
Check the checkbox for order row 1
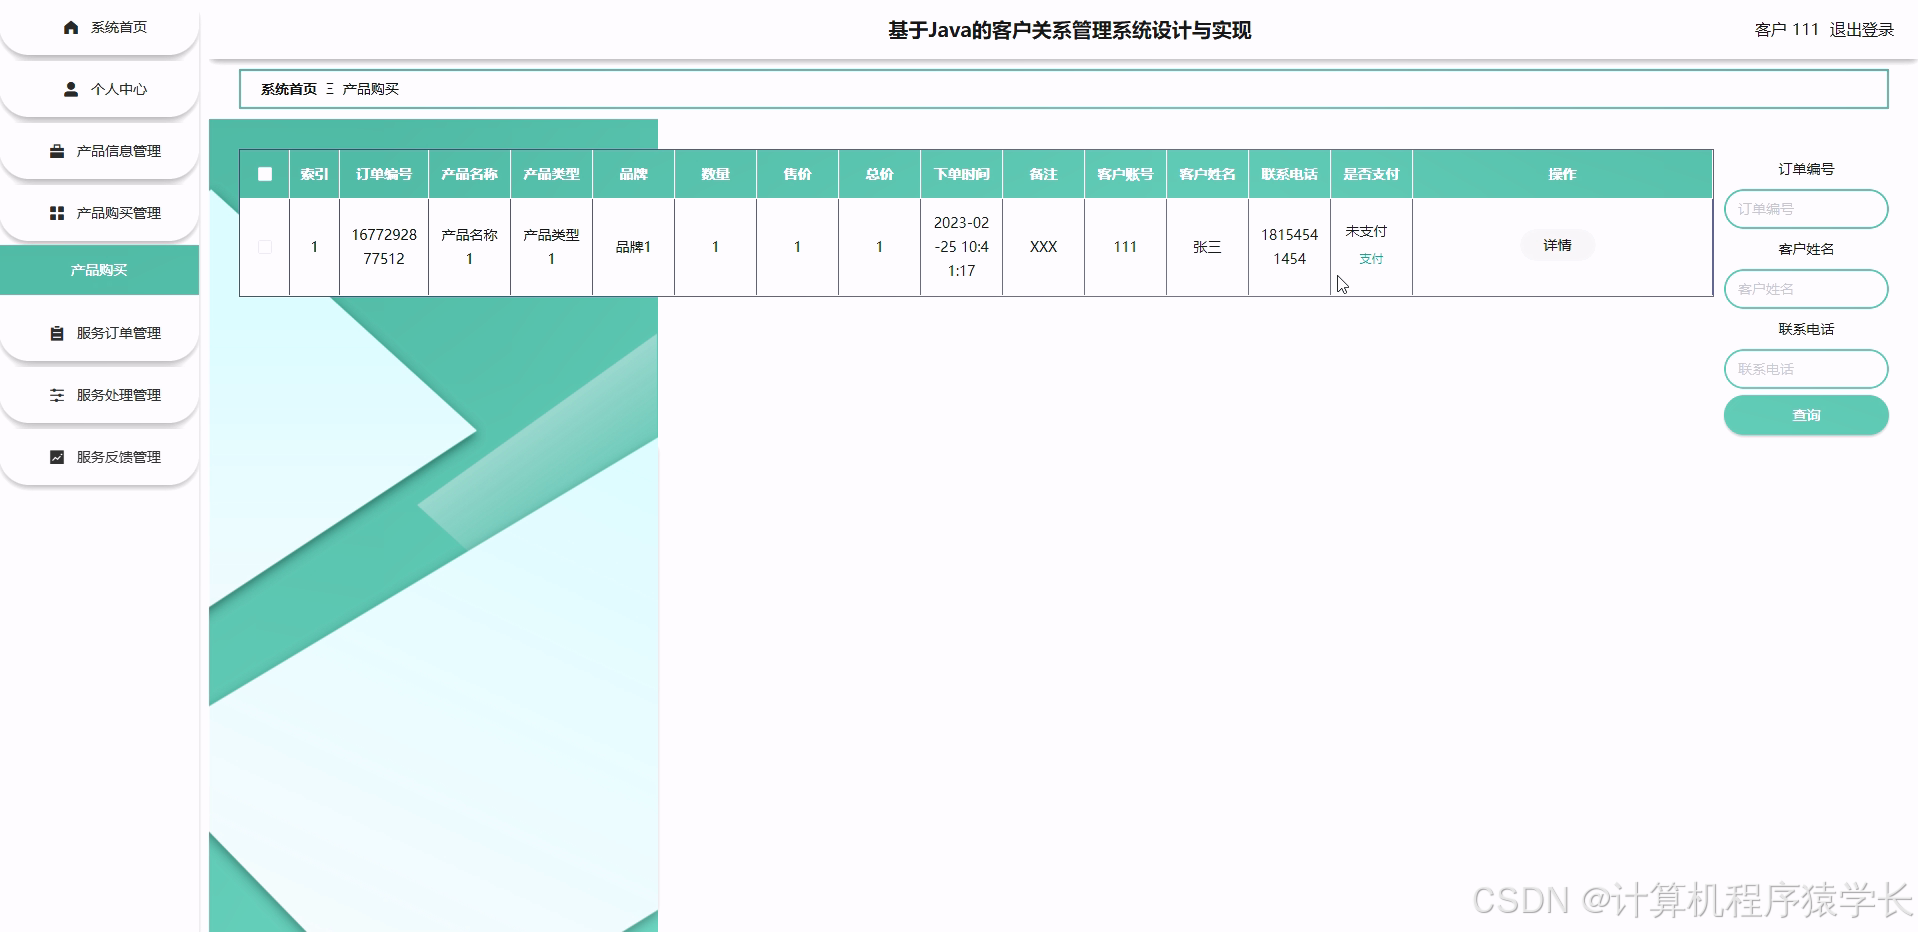click(x=264, y=246)
